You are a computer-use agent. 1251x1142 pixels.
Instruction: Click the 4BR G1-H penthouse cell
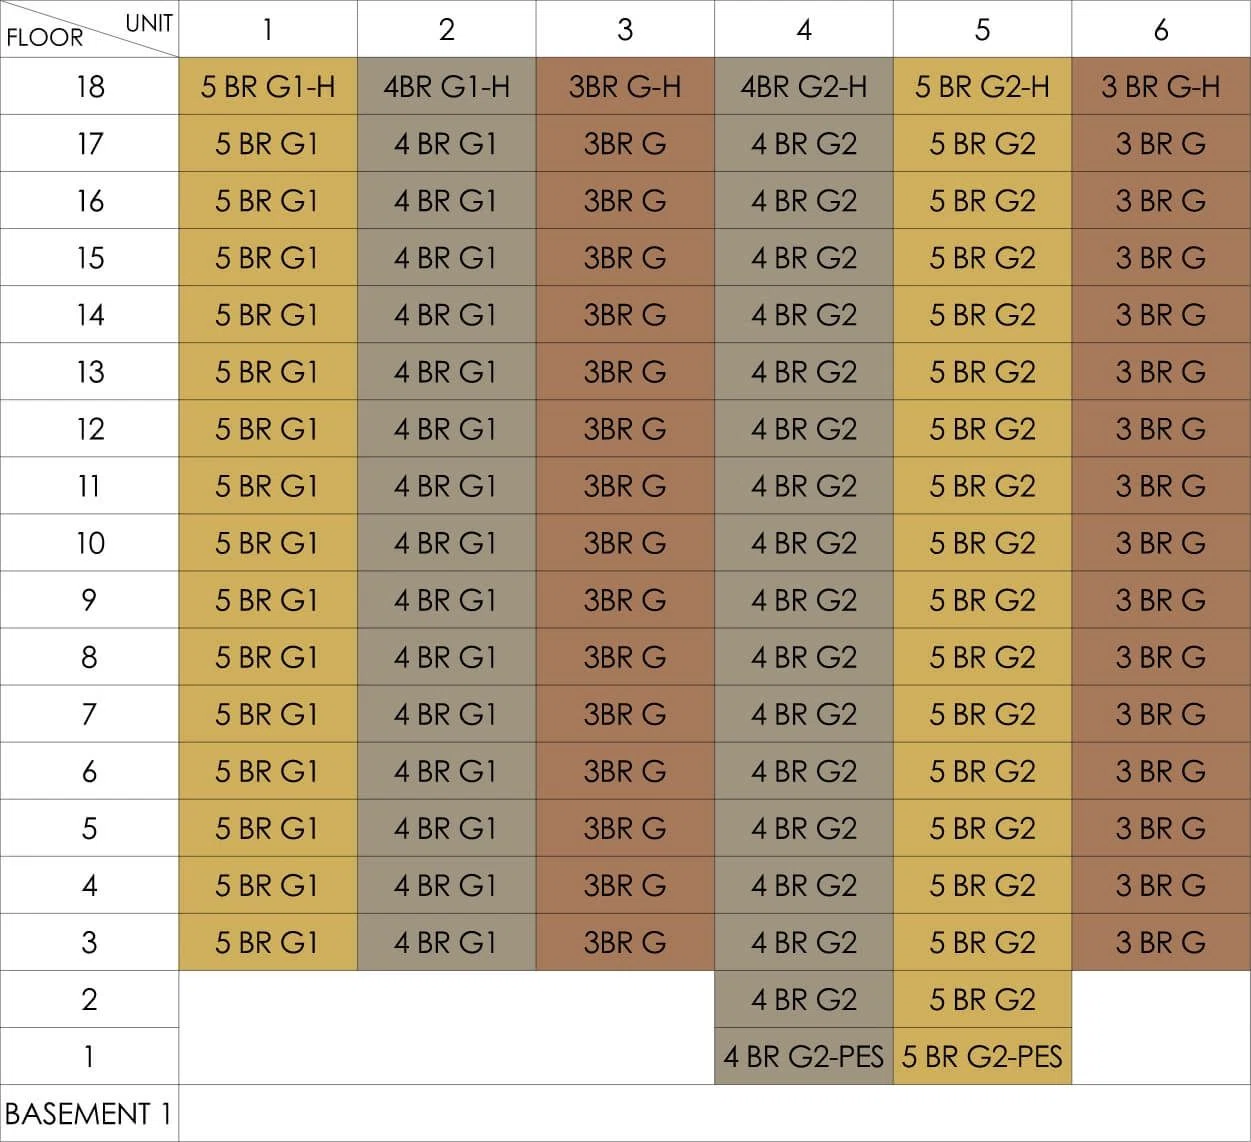[446, 86]
